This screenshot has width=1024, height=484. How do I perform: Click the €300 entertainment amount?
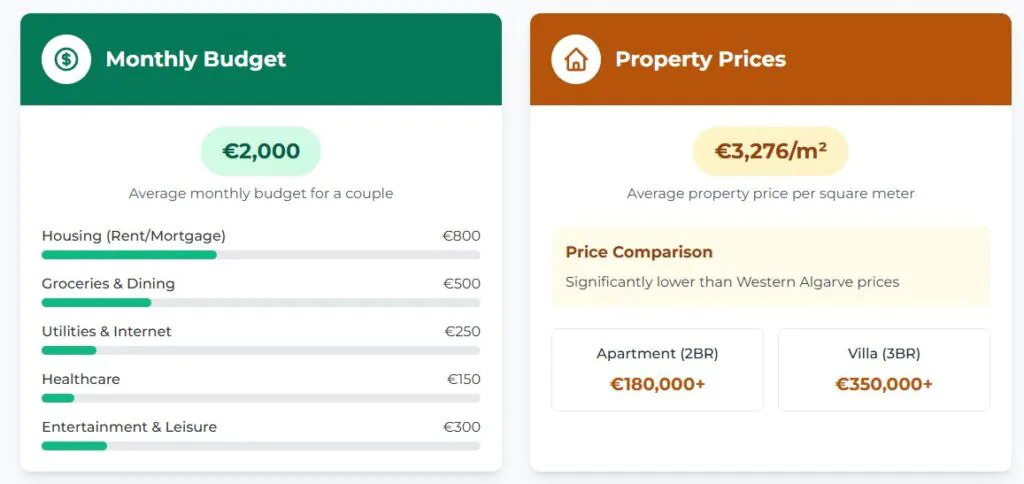click(x=461, y=427)
